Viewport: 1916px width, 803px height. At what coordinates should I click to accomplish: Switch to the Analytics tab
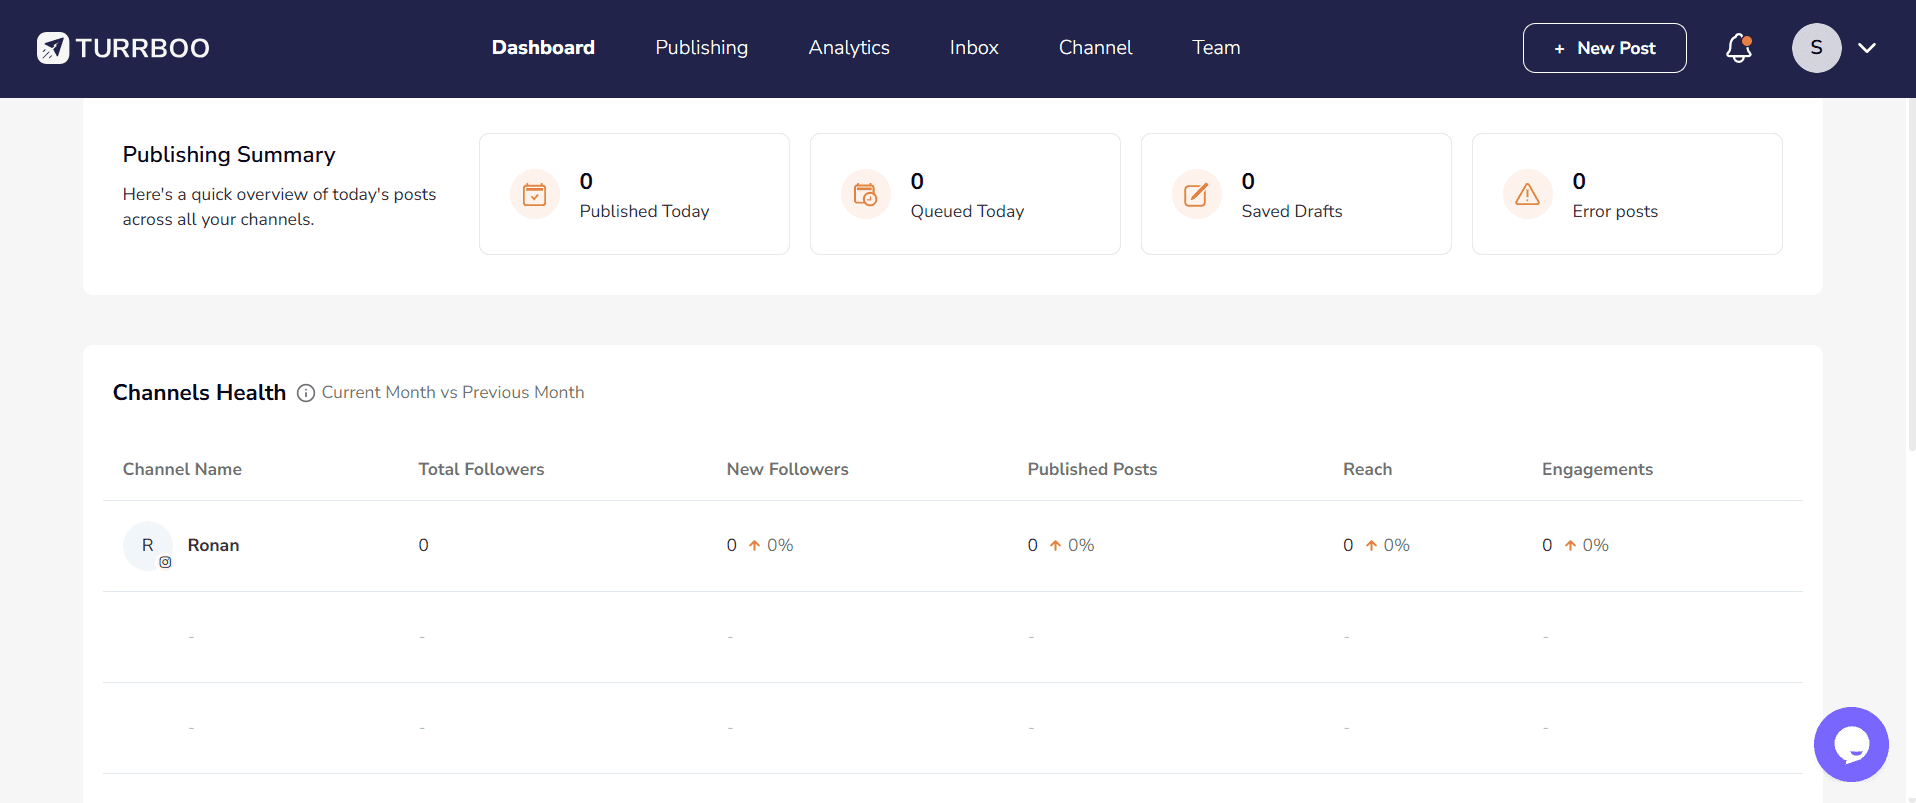(x=849, y=48)
